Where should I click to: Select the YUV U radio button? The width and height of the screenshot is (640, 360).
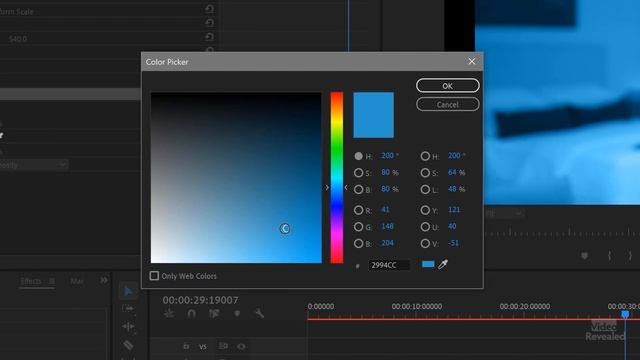pos(425,227)
